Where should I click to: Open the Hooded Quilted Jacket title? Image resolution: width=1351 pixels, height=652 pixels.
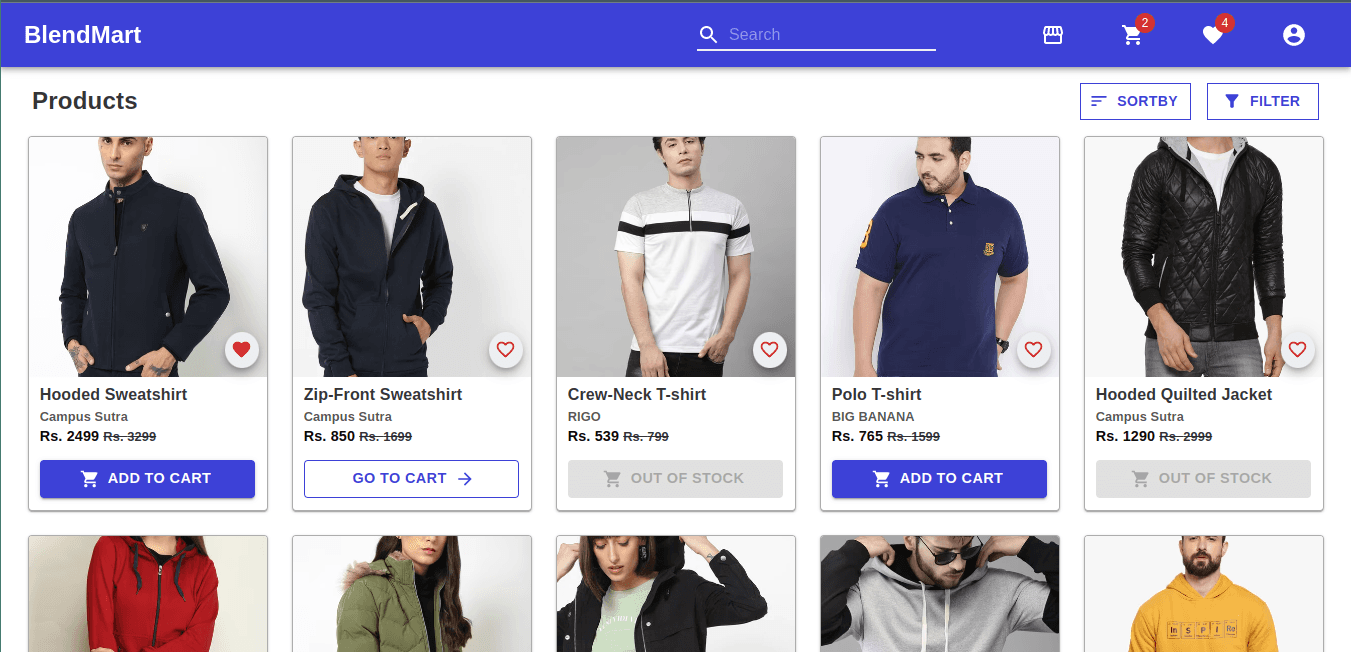point(1184,395)
